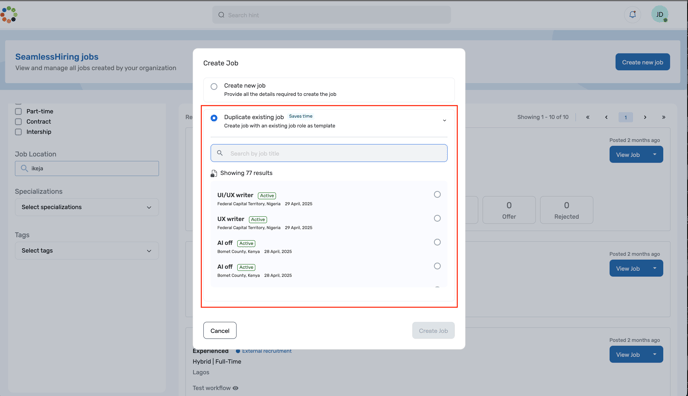Select the Duplicate existing job radio option
This screenshot has width=688, height=396.
coord(214,118)
